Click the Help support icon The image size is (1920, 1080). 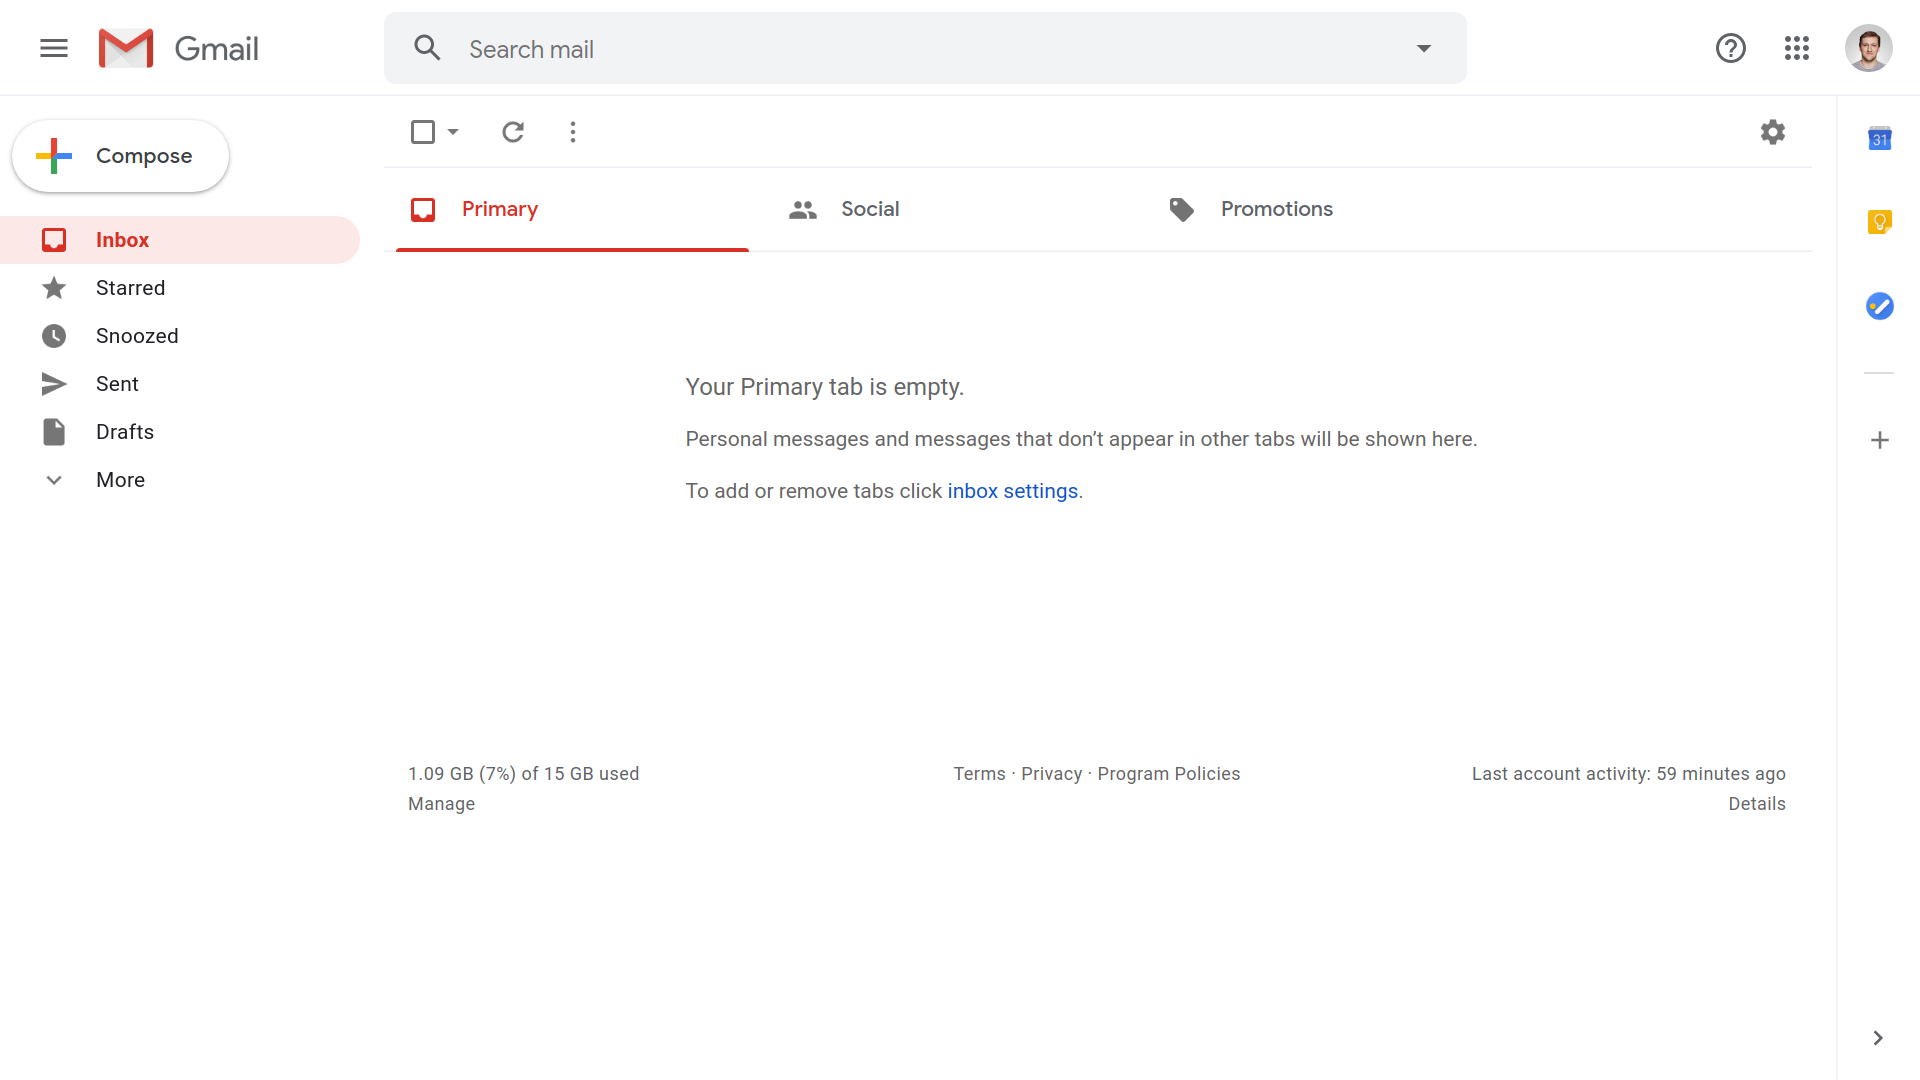(x=1730, y=47)
